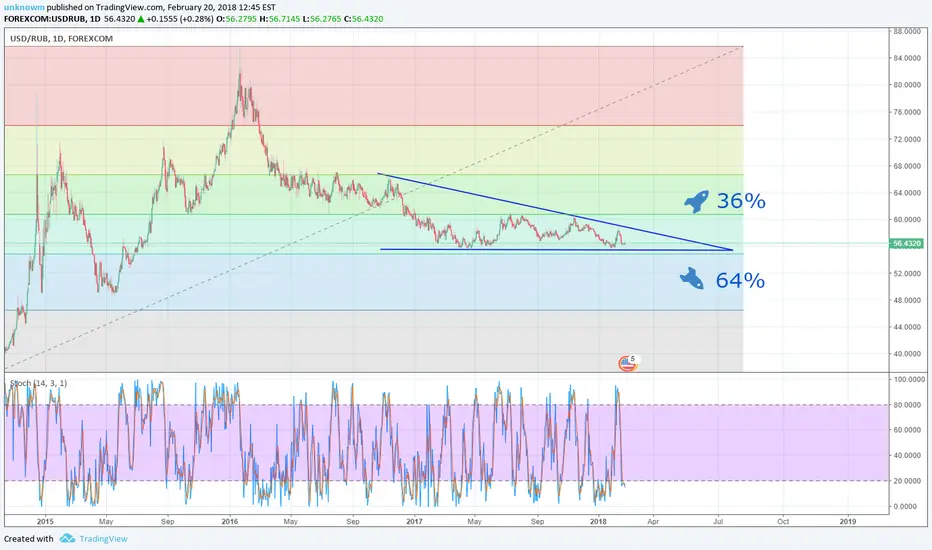Click the 2015 label on the time axis
932x550 pixels.
coord(45,521)
